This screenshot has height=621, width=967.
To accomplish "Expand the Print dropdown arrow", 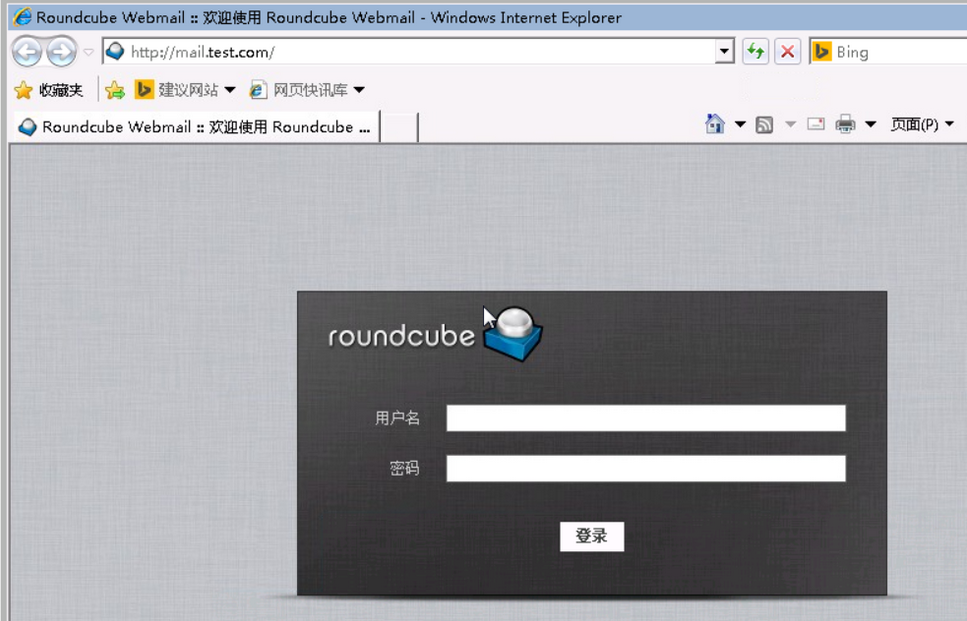I will [871, 125].
